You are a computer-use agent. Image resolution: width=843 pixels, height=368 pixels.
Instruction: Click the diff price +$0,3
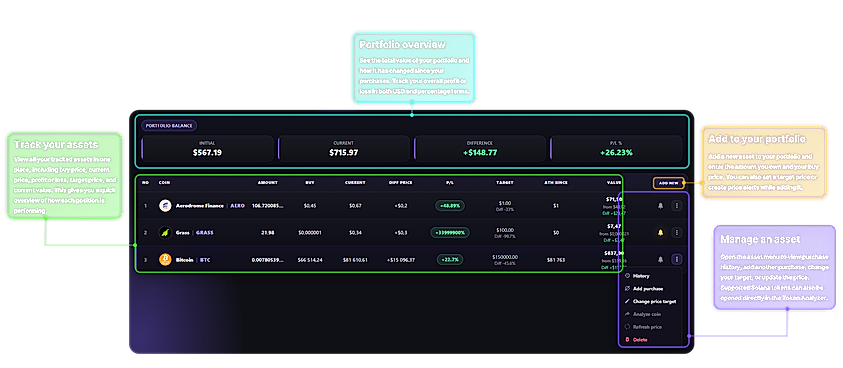click(401, 233)
